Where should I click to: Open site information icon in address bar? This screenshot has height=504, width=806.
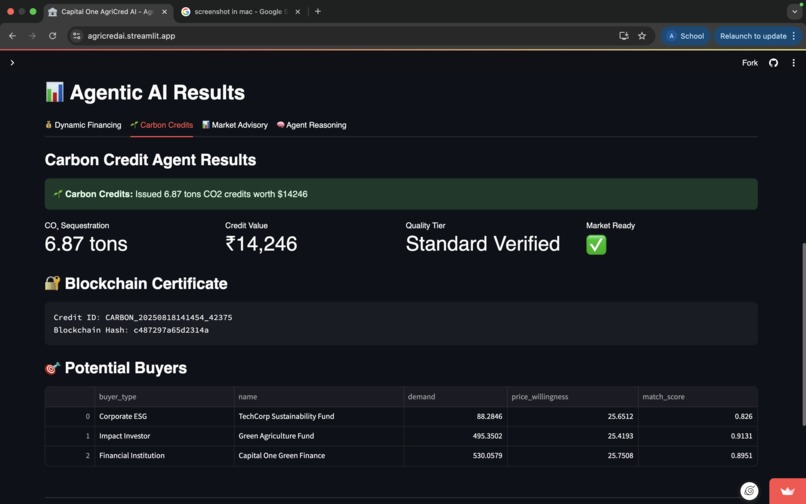pyautogui.click(x=77, y=36)
